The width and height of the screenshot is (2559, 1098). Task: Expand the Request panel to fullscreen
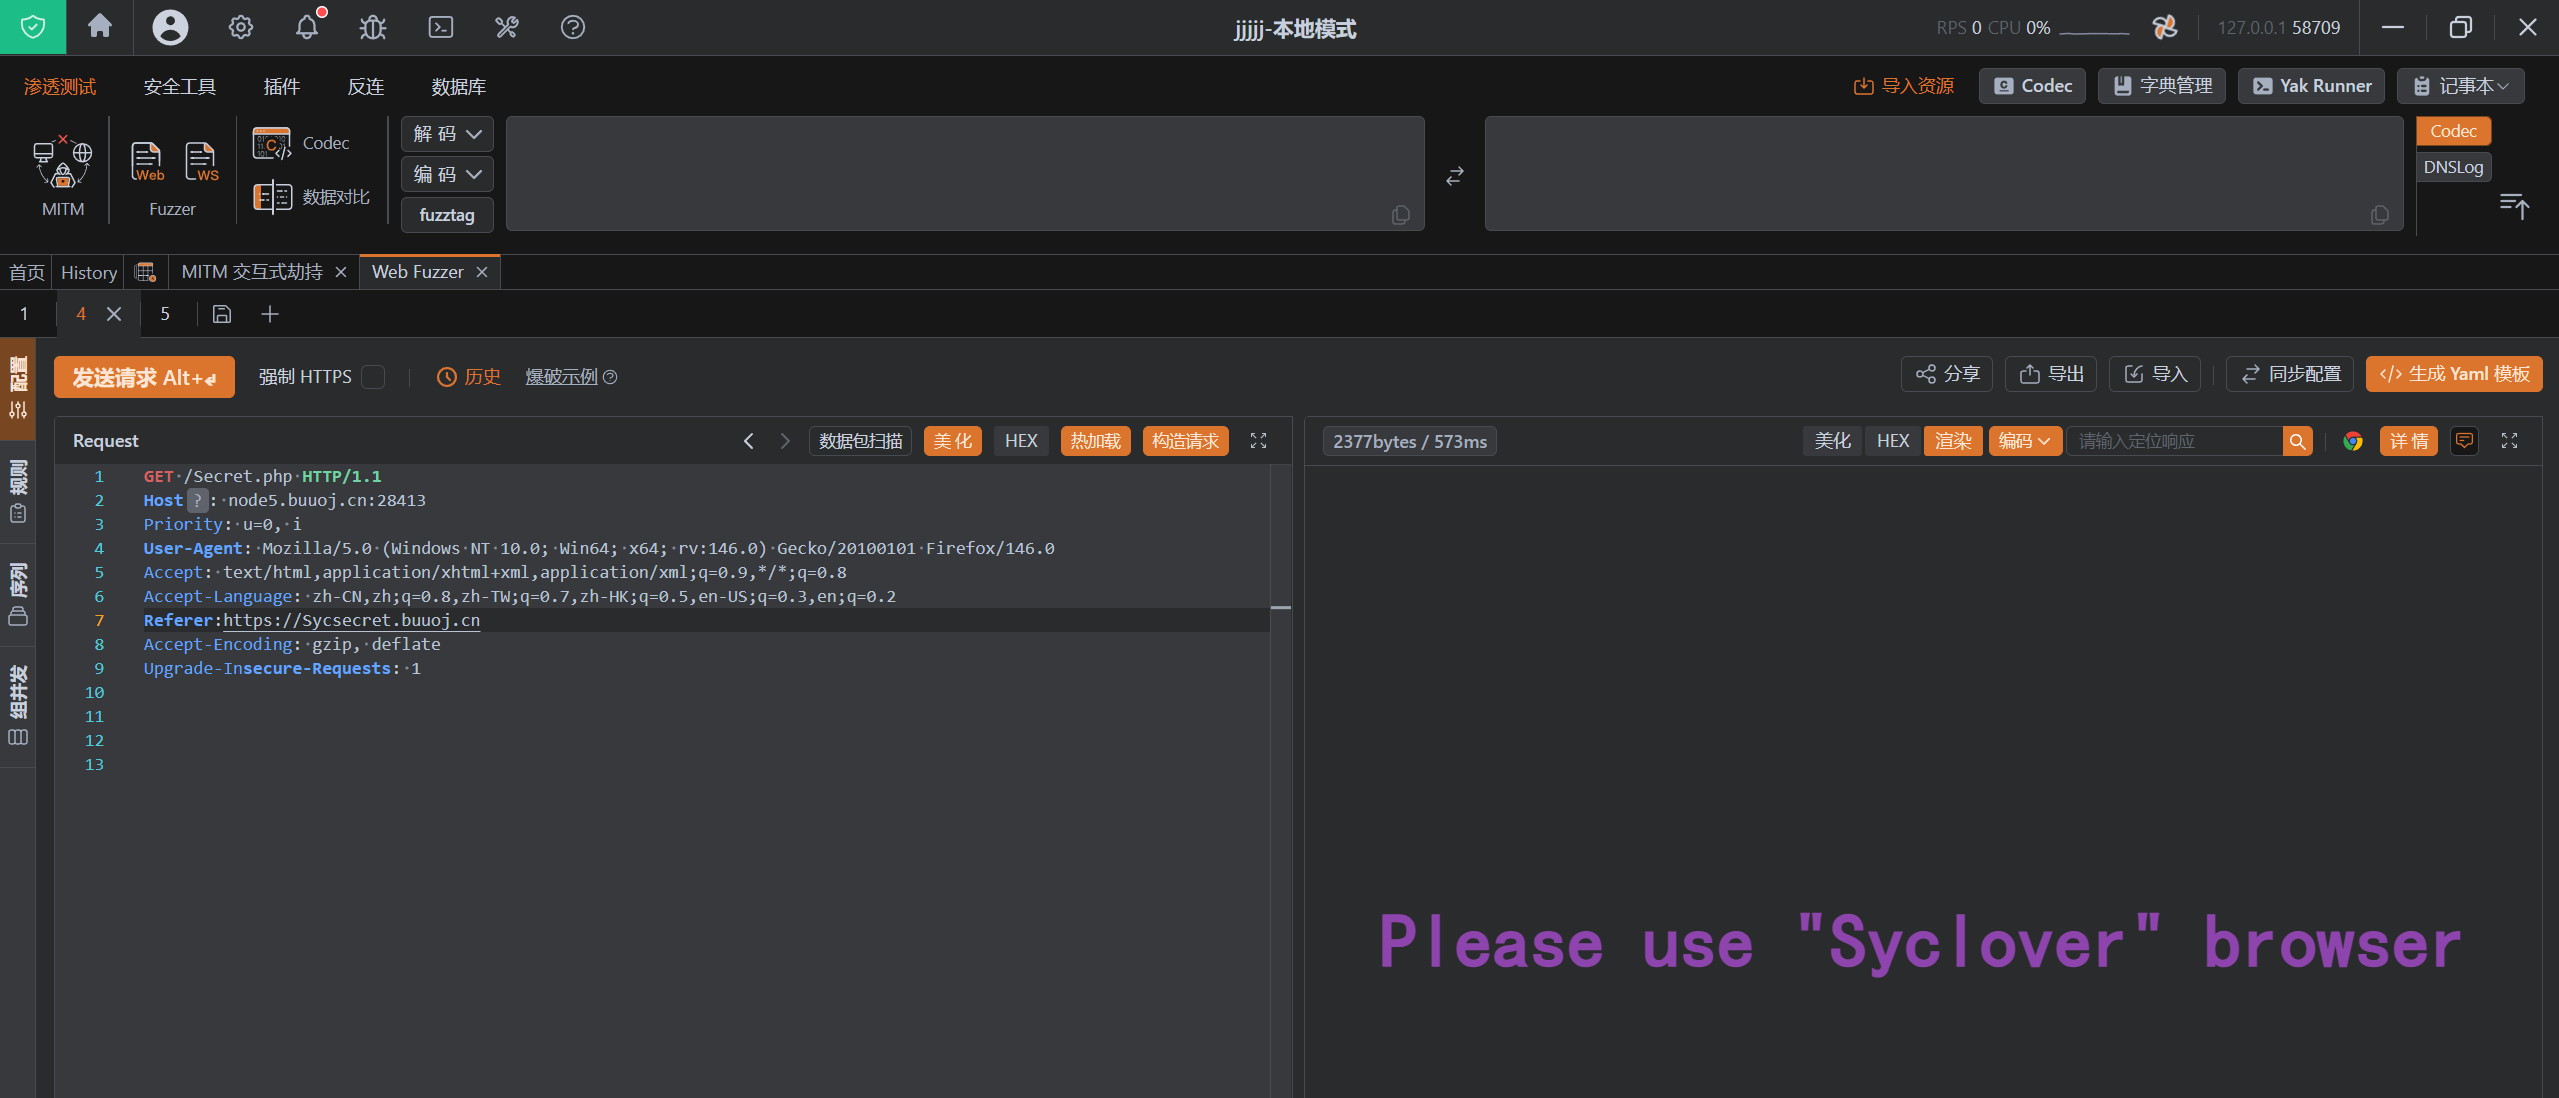(1258, 441)
